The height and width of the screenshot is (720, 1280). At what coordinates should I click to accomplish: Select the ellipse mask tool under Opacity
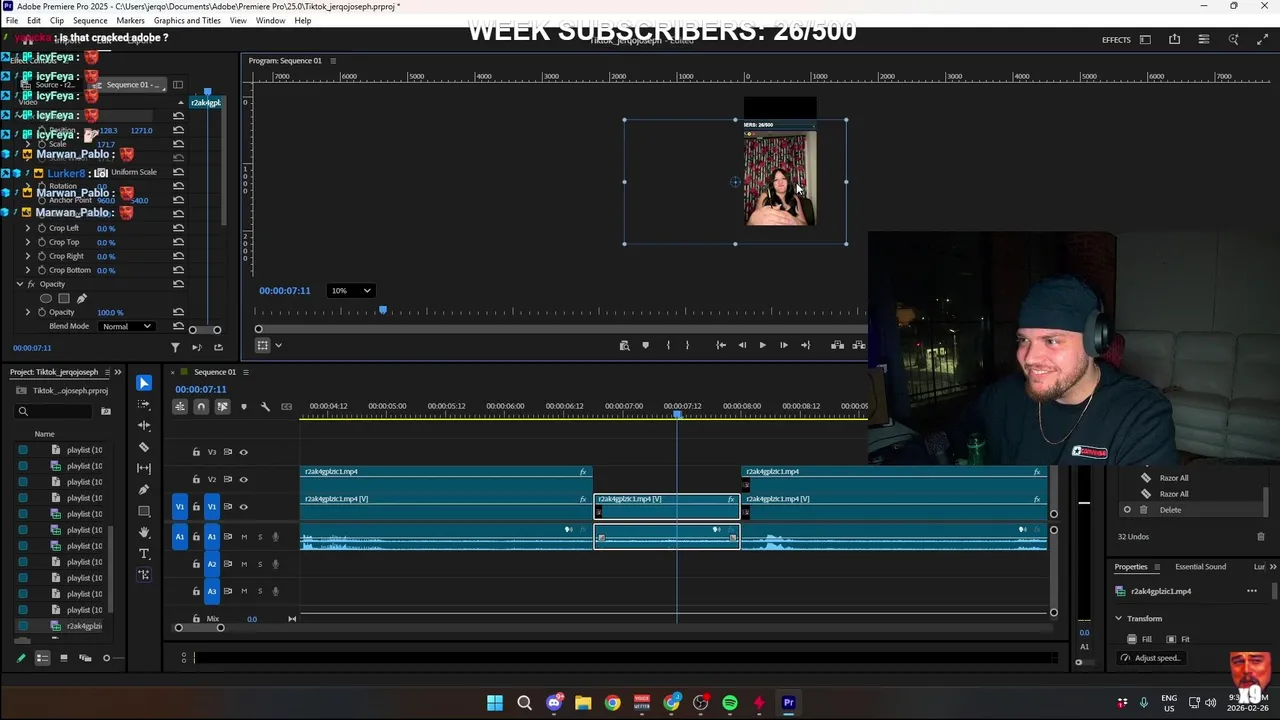pyautogui.click(x=45, y=298)
